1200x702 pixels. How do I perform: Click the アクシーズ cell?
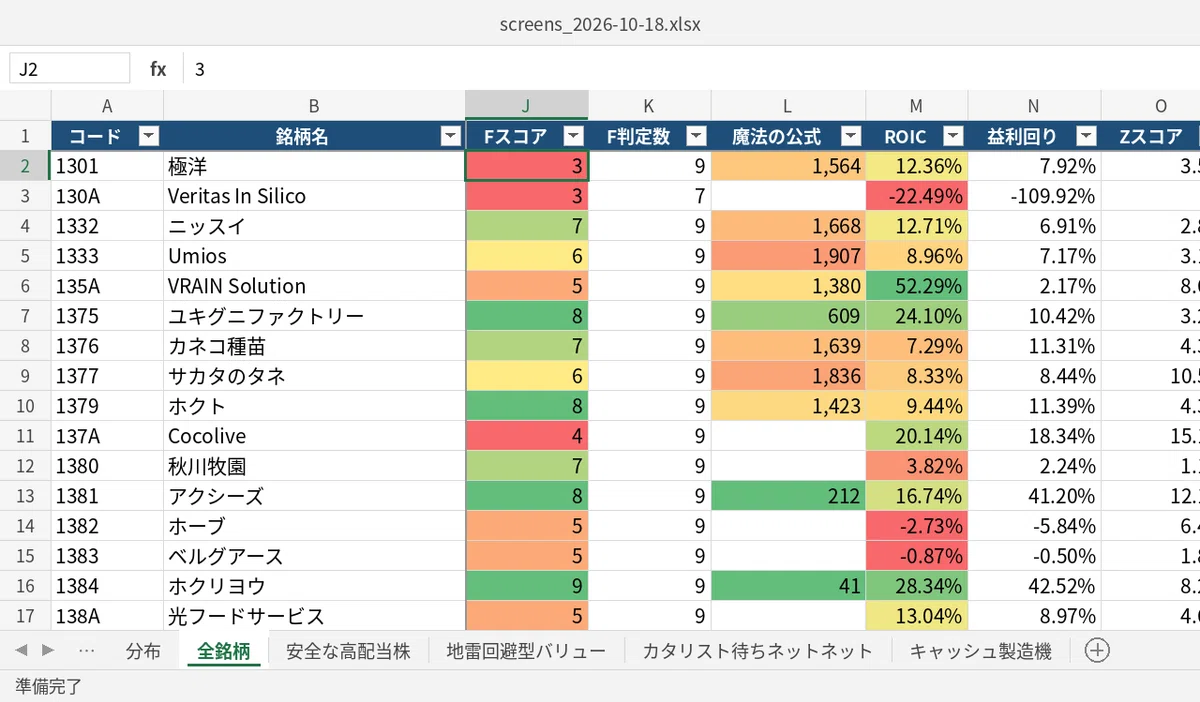tap(314, 496)
